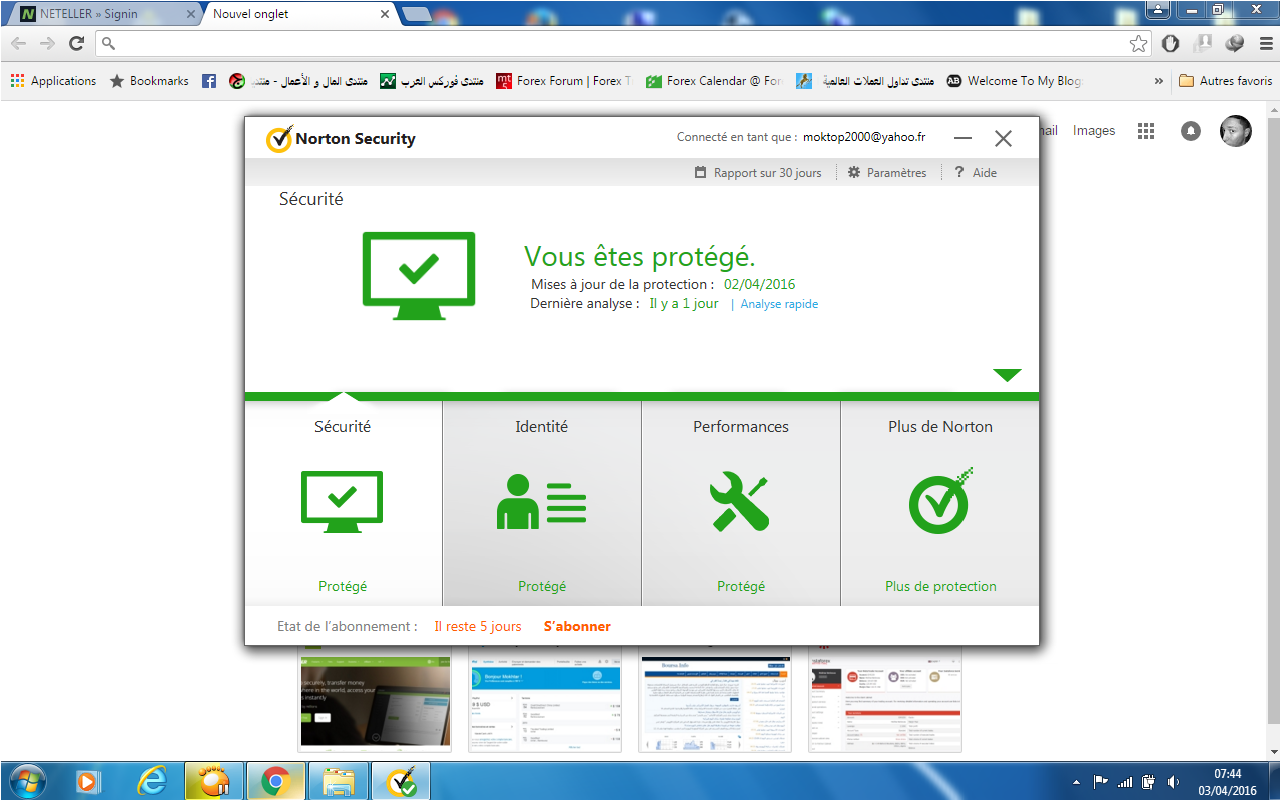This screenshot has height=800, width=1280.
Task: Expand hidden bookmarks with double chevron
Action: (x=1159, y=81)
